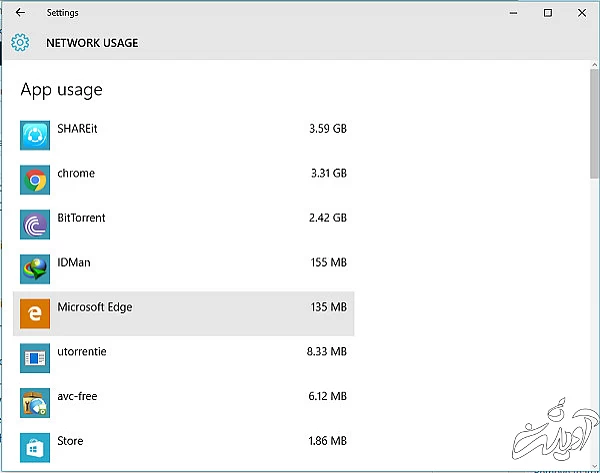Click the BitTorrent 2.42 GB usage value
Screen dimensions: 600x473
[328, 218]
